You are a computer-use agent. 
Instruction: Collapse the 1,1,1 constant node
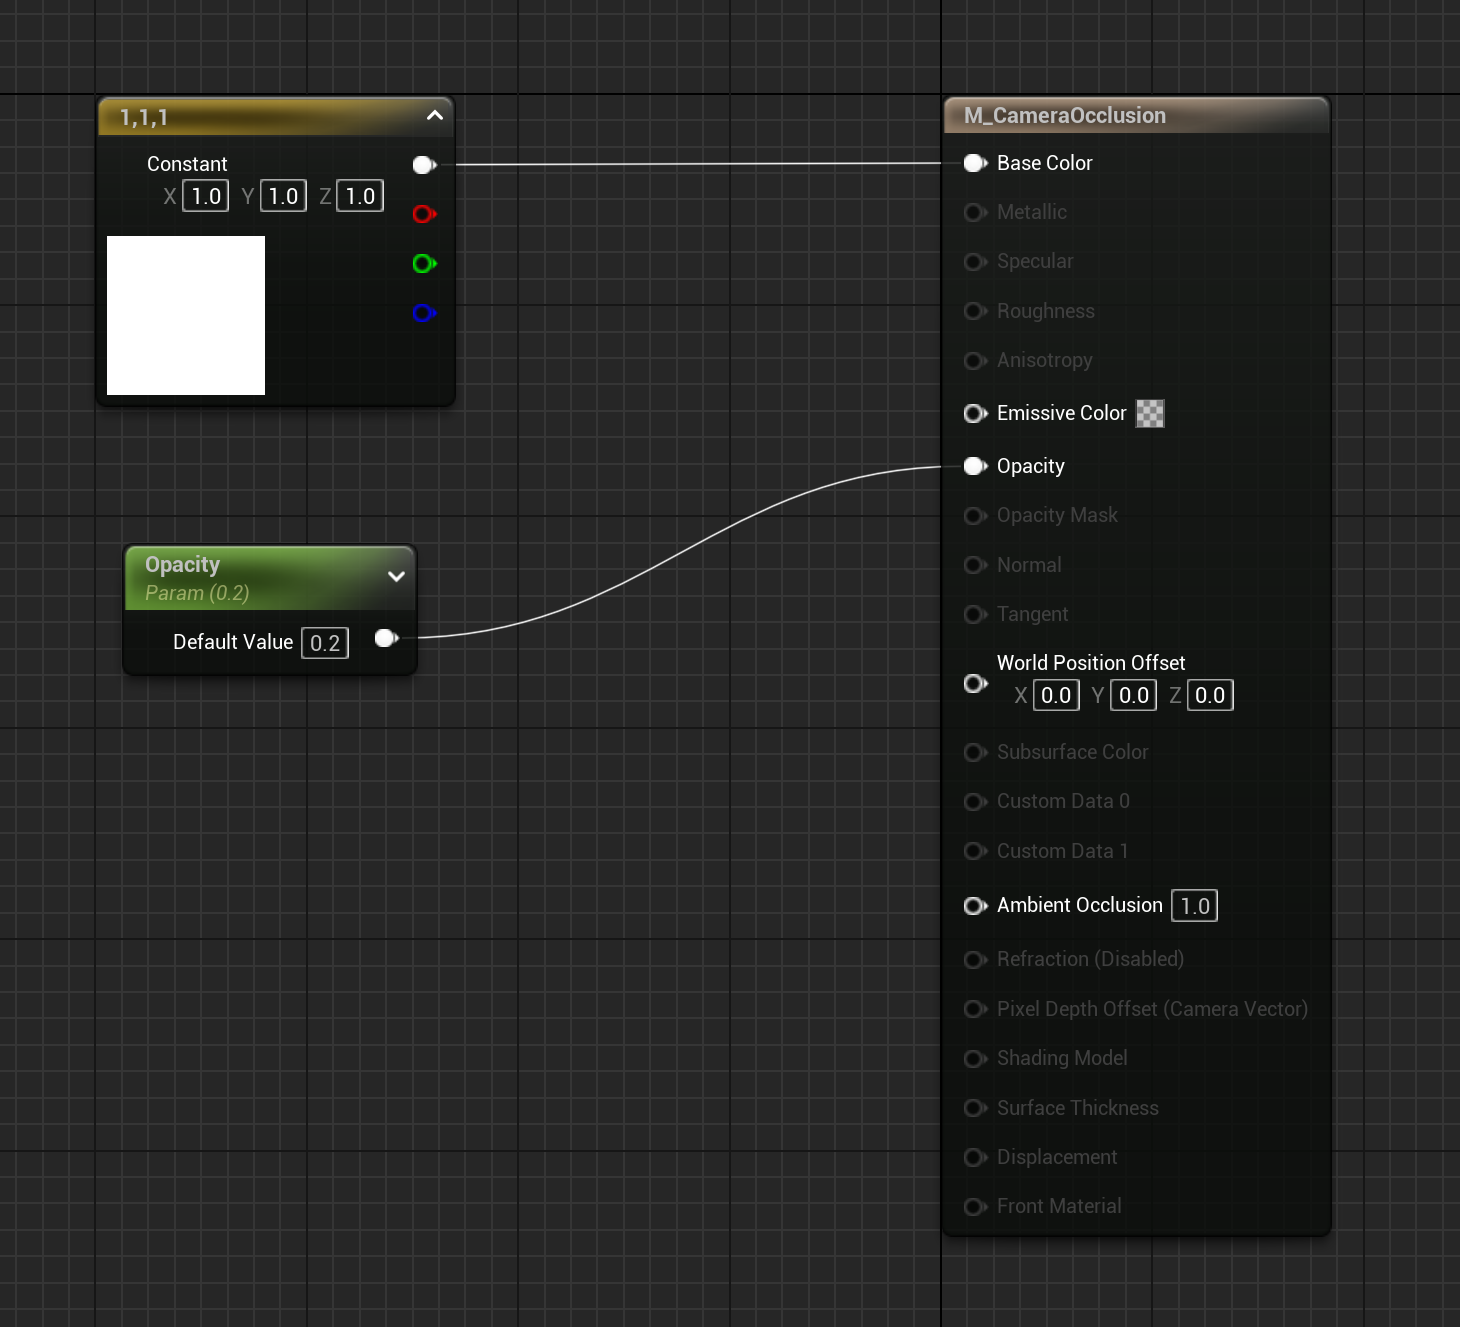tap(435, 116)
